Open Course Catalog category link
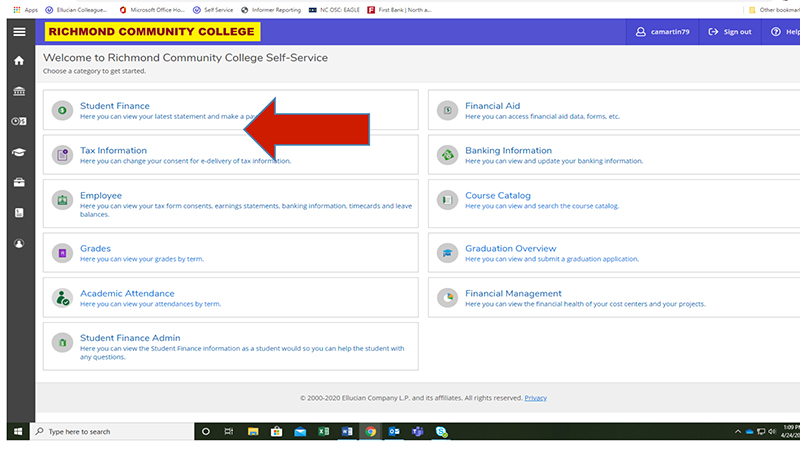 (497, 195)
